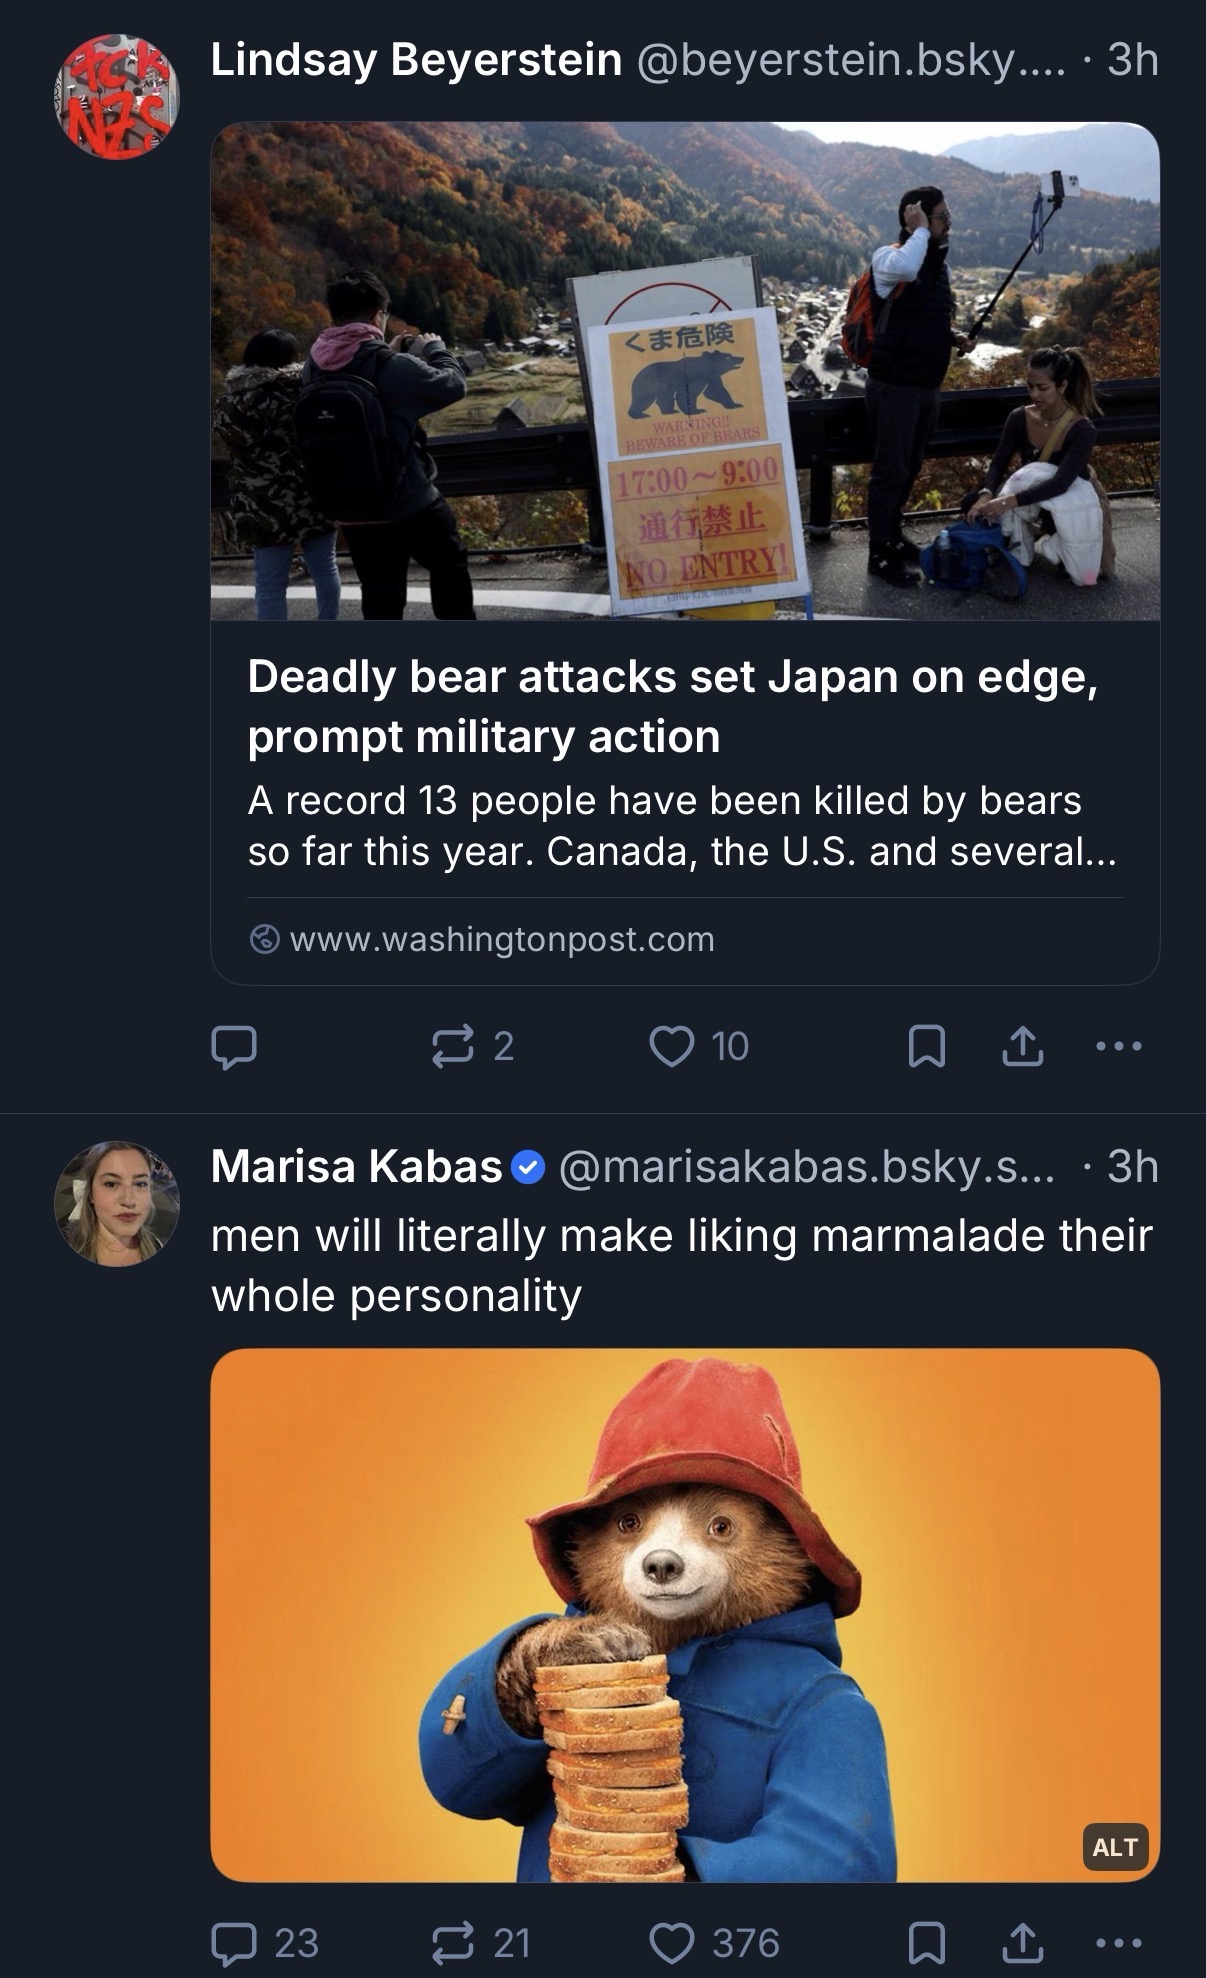Visit www.washingtonpost.com link

502,940
